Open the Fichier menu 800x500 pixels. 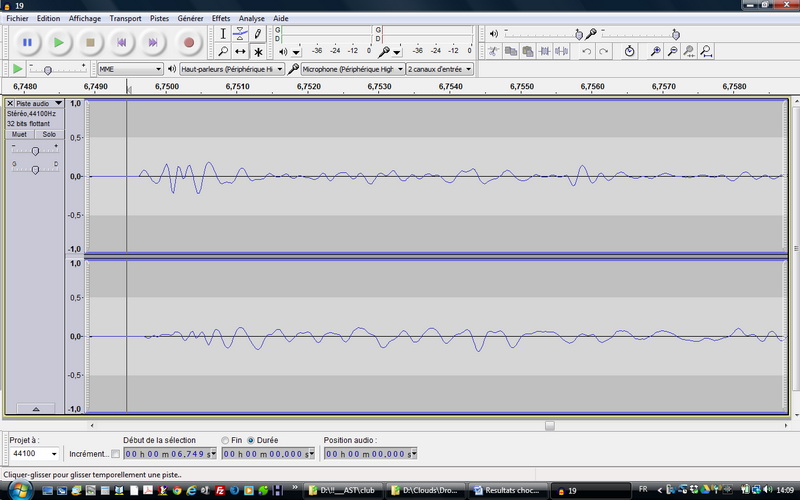pyautogui.click(x=17, y=18)
